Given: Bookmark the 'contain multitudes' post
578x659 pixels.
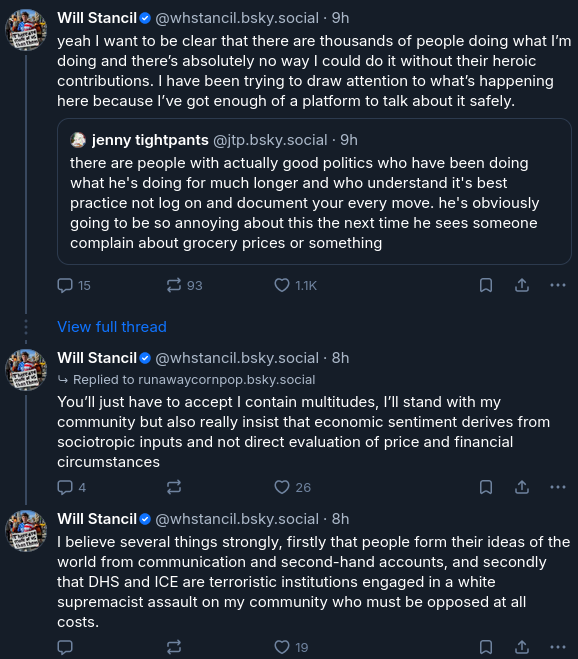Looking at the screenshot, I should pyautogui.click(x=486, y=488).
